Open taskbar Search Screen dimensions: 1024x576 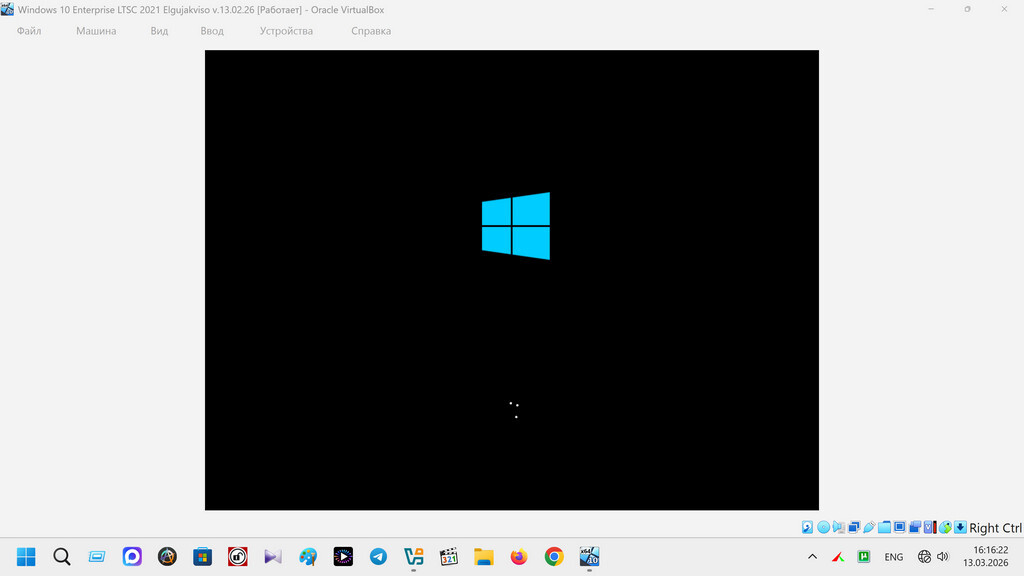(x=61, y=556)
